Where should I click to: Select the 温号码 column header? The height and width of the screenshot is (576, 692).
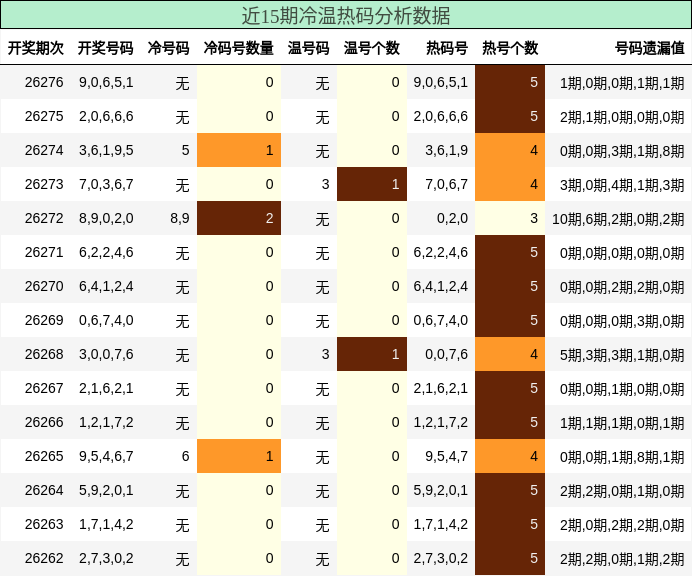[308, 48]
